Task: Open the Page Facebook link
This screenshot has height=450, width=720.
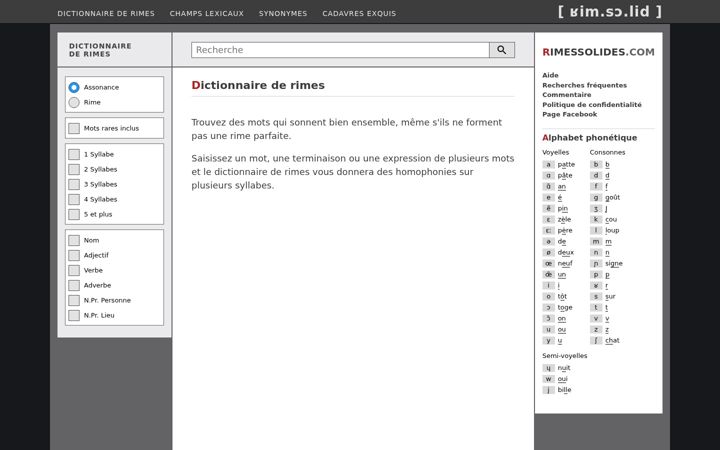Action: click(x=569, y=114)
